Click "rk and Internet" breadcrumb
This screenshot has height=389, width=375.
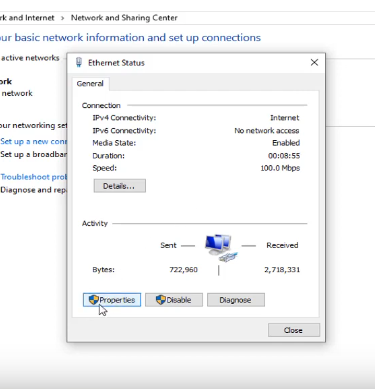point(27,18)
